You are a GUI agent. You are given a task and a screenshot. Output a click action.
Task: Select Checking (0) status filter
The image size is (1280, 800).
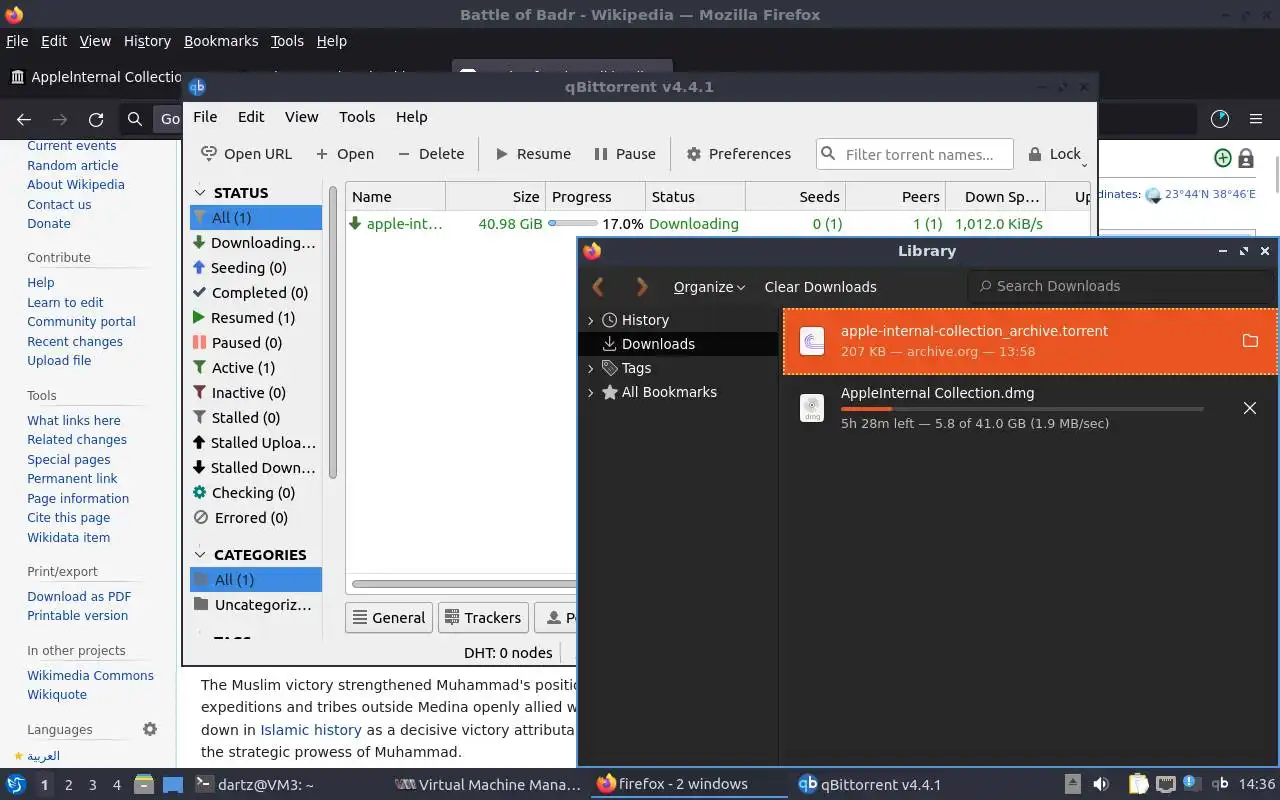click(256, 493)
